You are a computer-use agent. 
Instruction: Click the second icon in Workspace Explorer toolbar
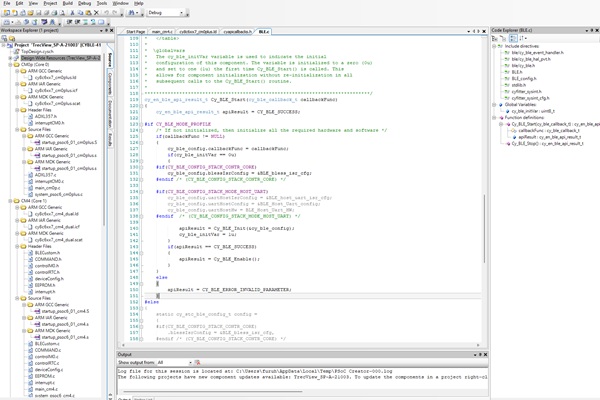(12, 38)
